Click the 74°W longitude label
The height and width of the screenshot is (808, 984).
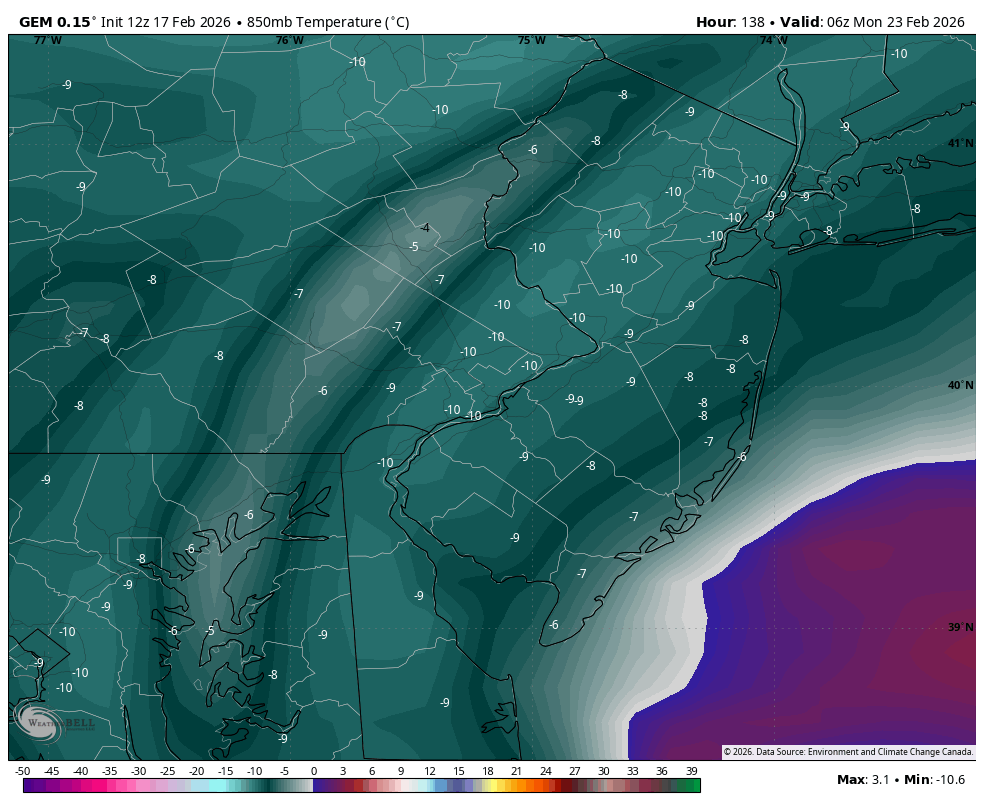773,40
